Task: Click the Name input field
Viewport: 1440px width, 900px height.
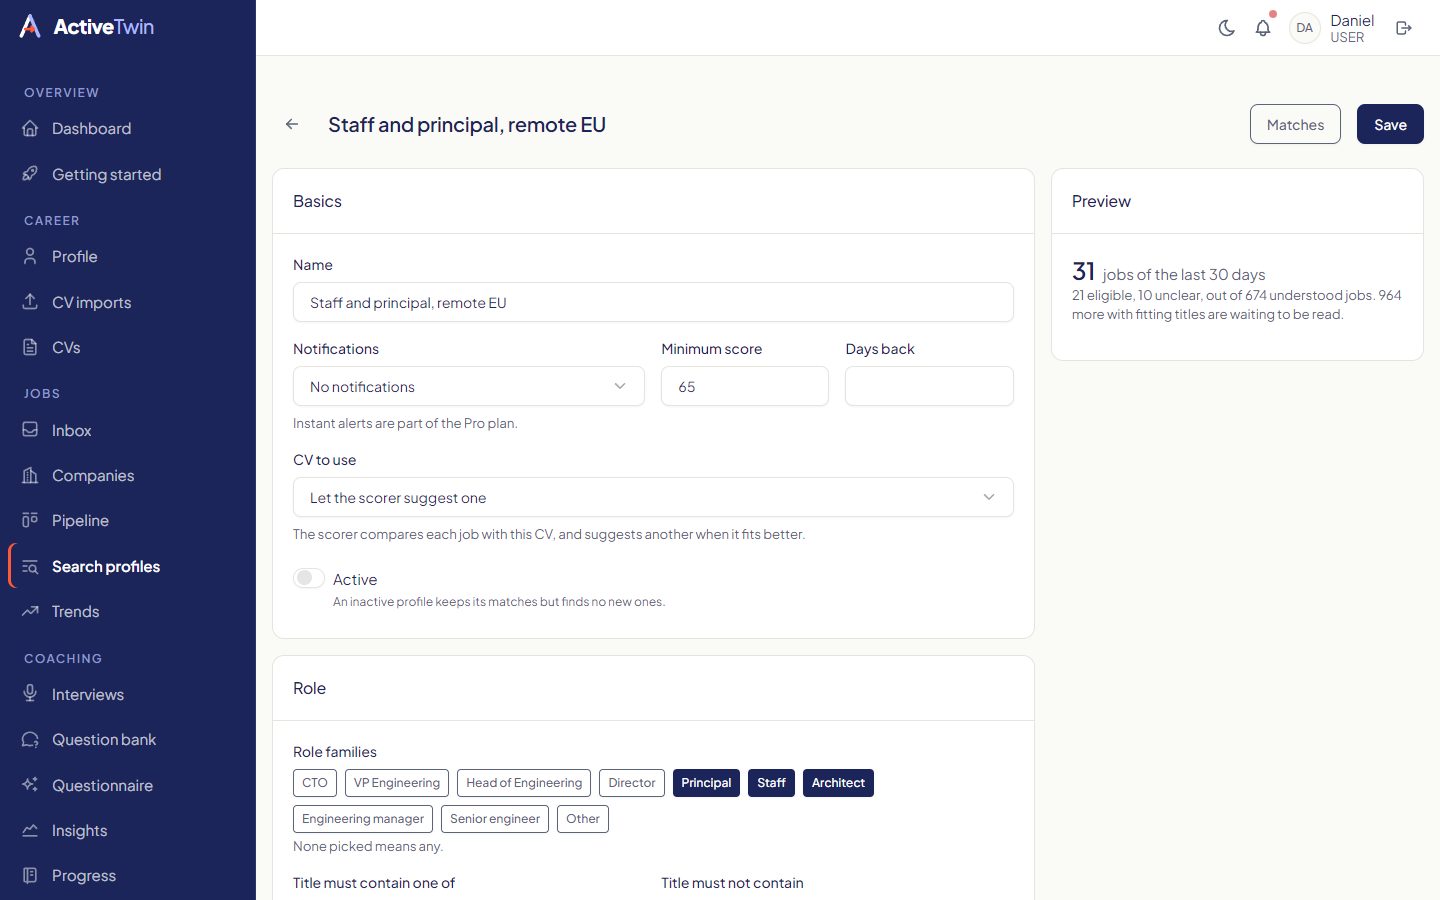Action: tap(653, 302)
